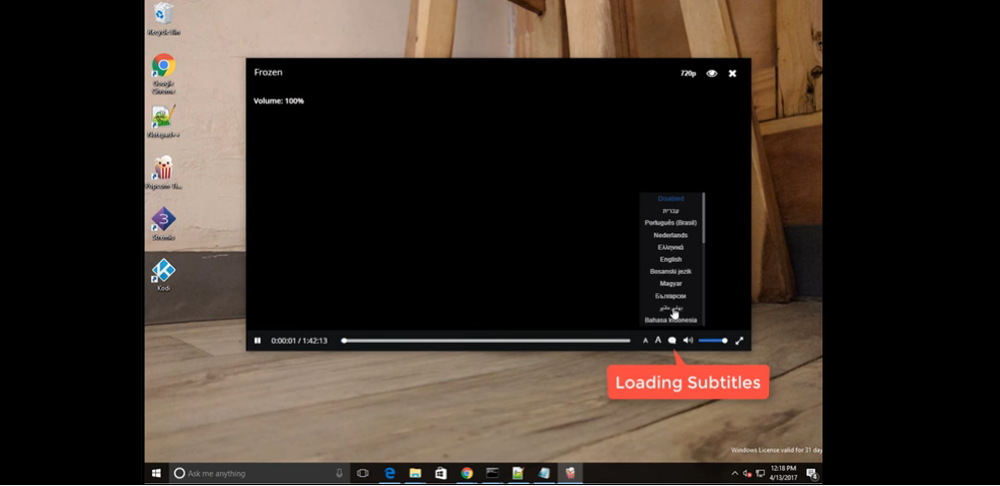This screenshot has height=486, width=1000.
Task: Enter fullscreen with the expand arrows icon
Action: click(x=739, y=341)
